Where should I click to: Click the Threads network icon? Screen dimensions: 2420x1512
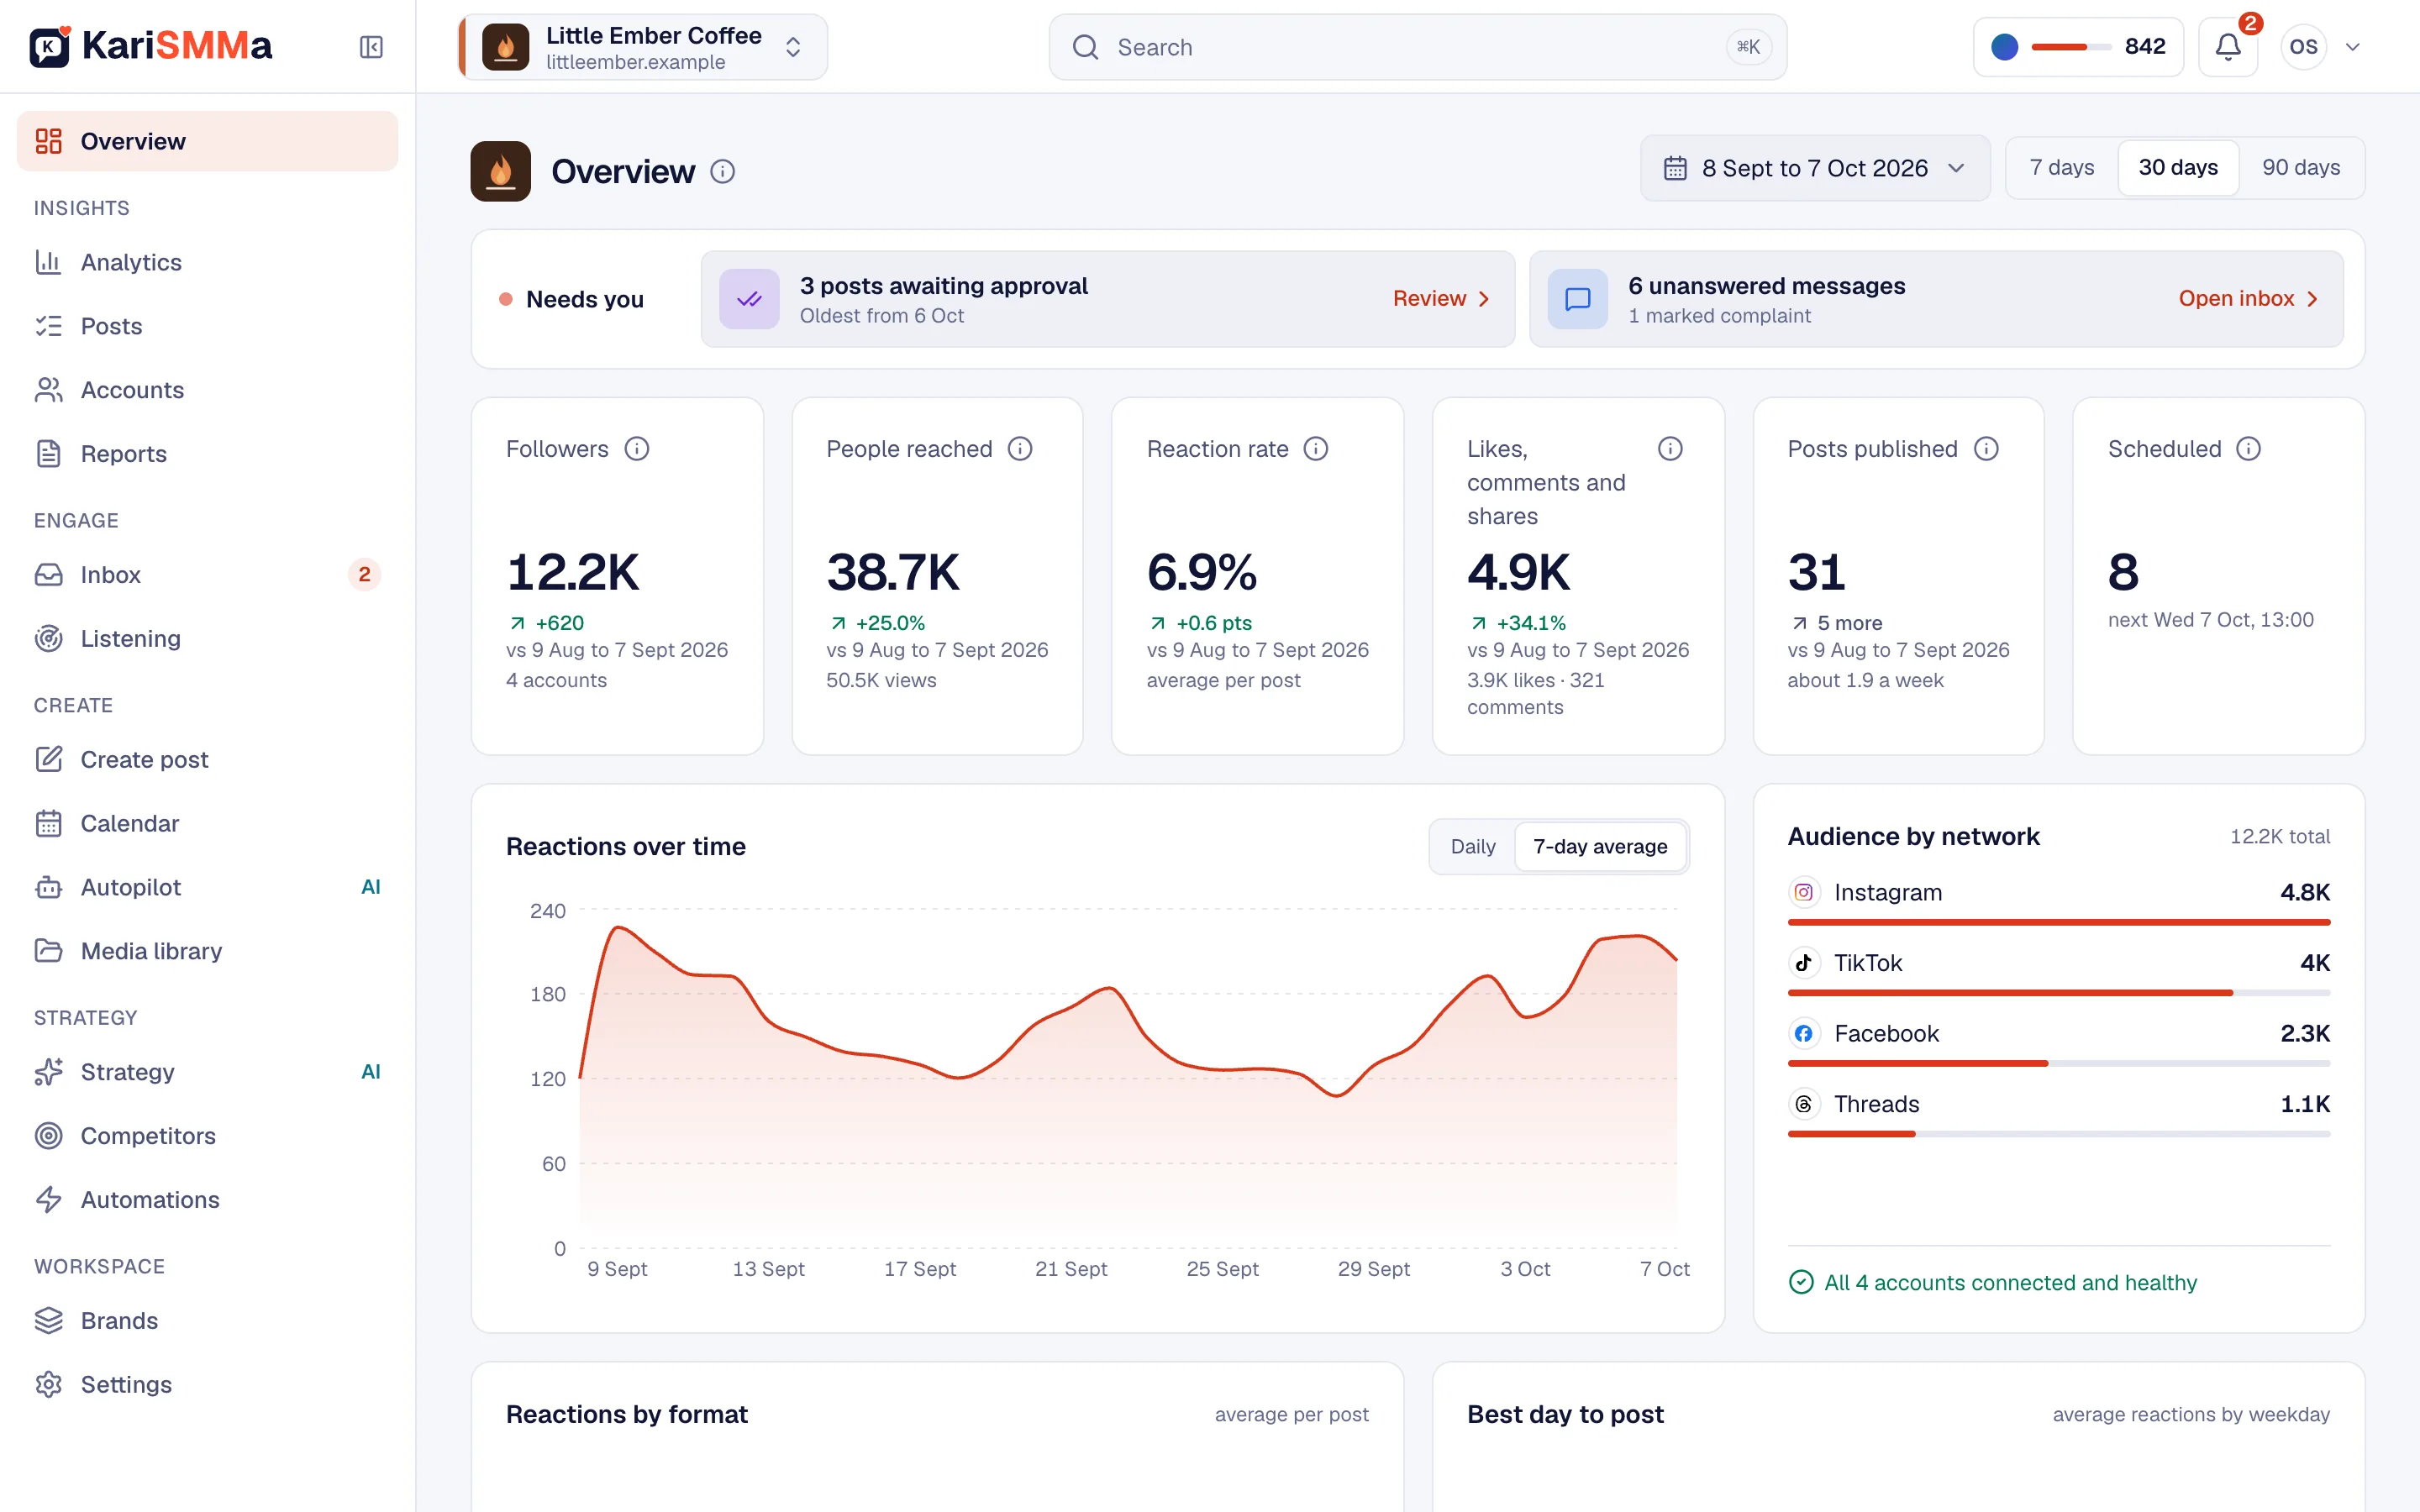pyautogui.click(x=1803, y=1104)
